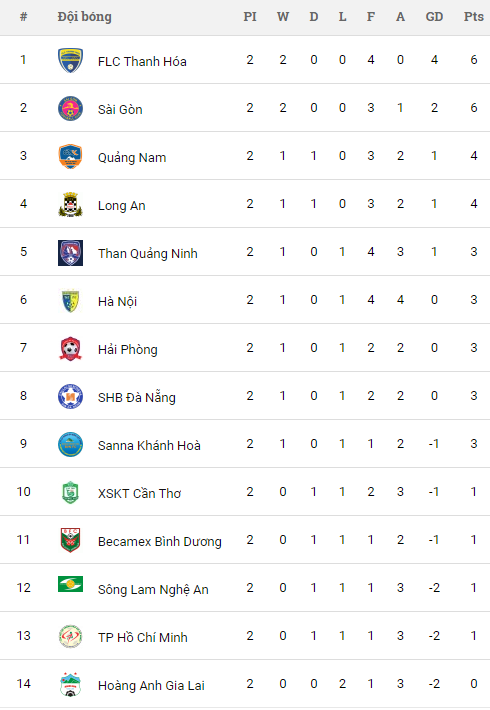Image resolution: width=490 pixels, height=710 pixels.
Task: Open the Quảng Nam club badge
Action: tap(70, 156)
